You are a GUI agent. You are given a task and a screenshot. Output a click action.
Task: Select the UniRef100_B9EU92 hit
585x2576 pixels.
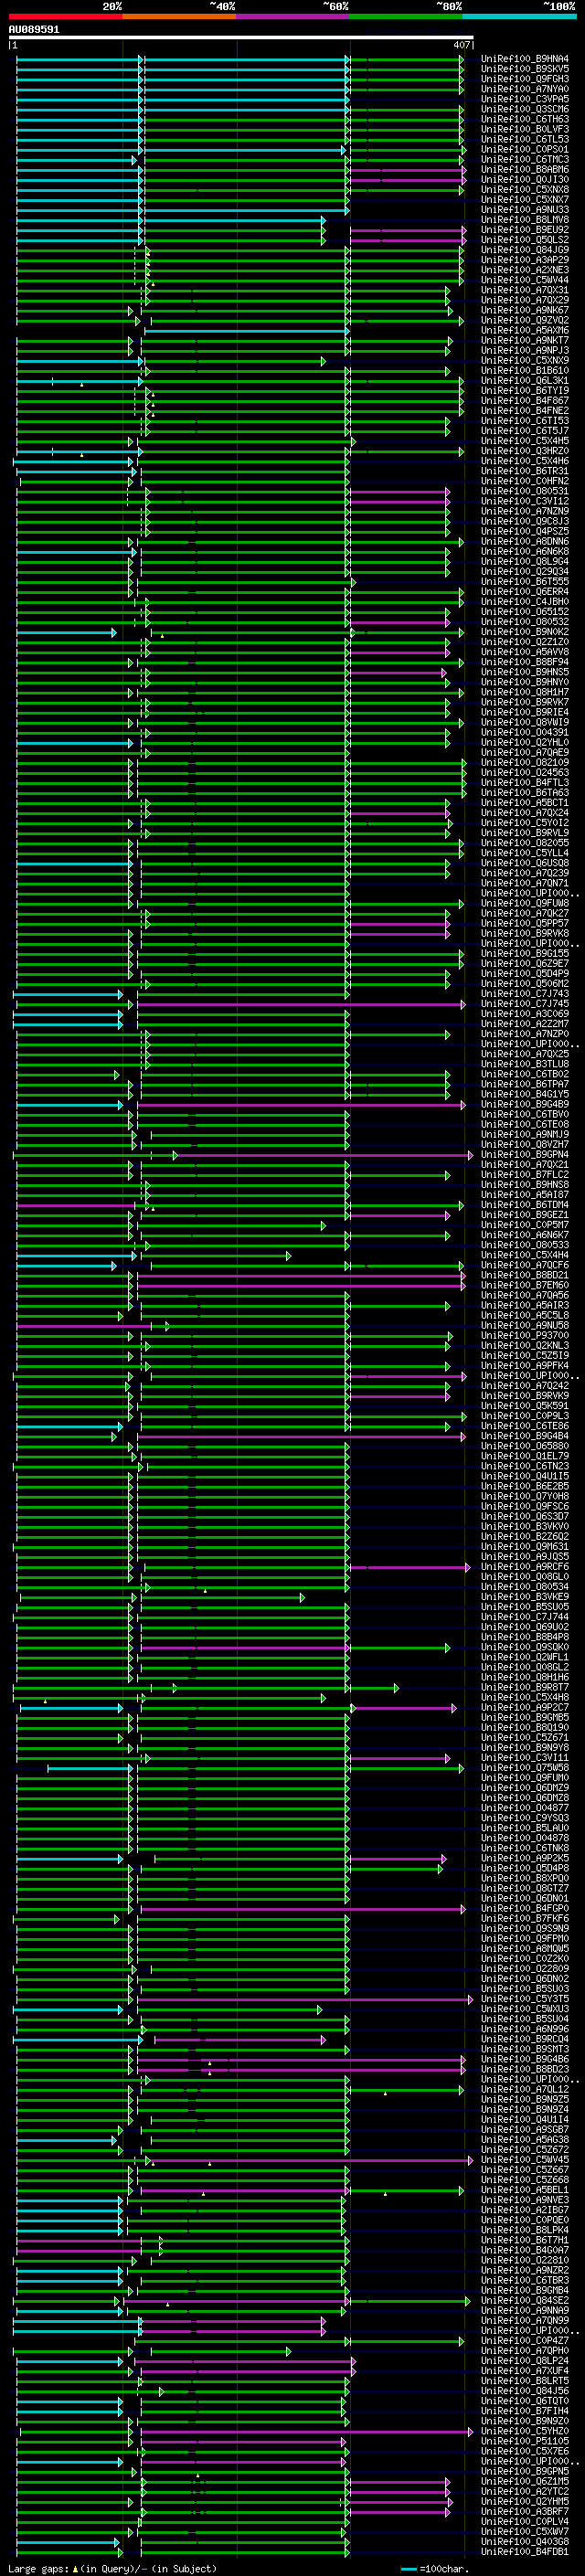coord(525,230)
